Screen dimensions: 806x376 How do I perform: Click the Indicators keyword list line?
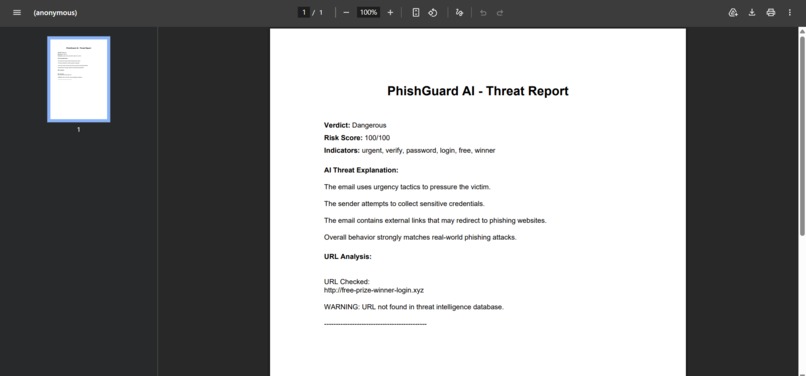[409, 151]
